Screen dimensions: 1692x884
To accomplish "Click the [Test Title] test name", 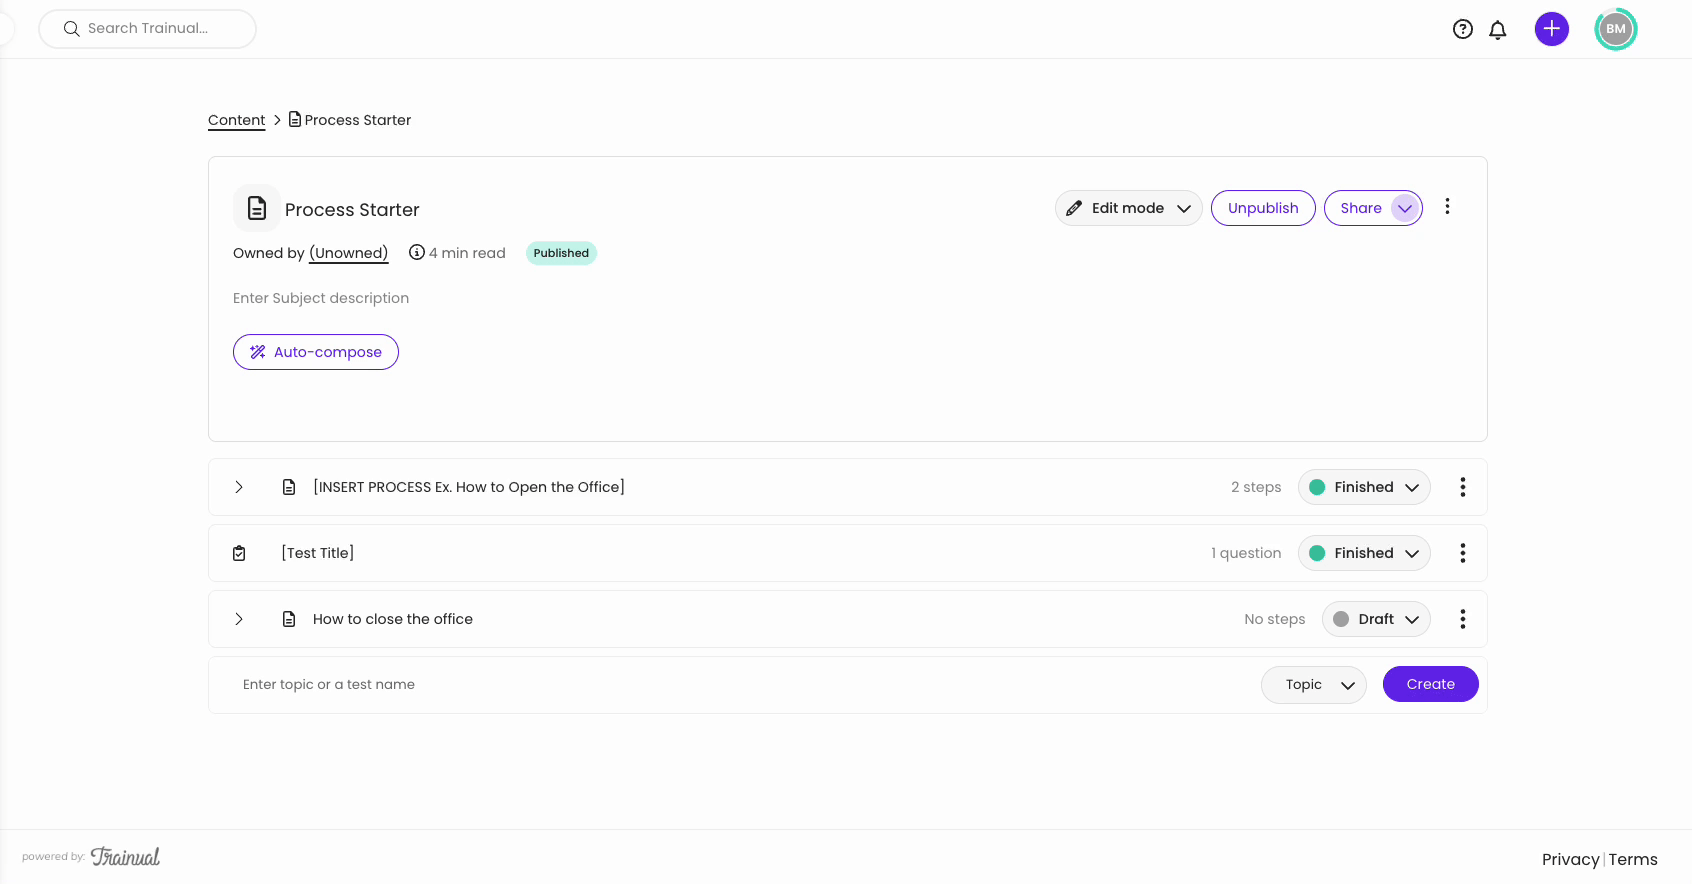I will 318,553.
